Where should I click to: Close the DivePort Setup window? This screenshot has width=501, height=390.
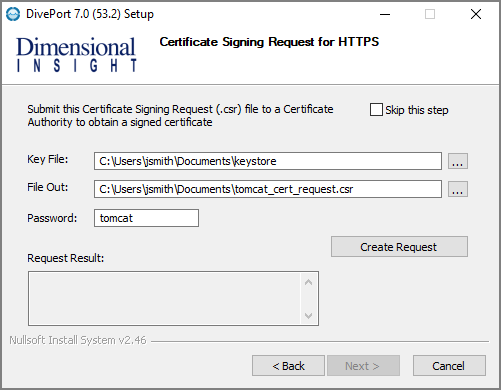click(476, 14)
